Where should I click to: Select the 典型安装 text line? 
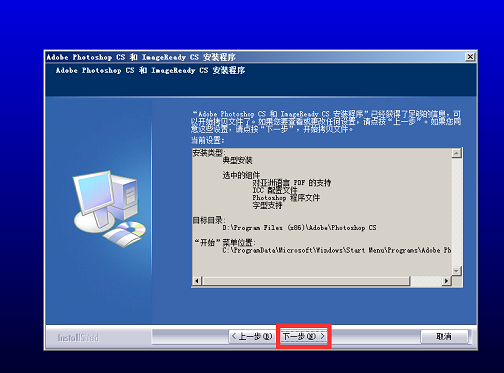click(x=237, y=161)
